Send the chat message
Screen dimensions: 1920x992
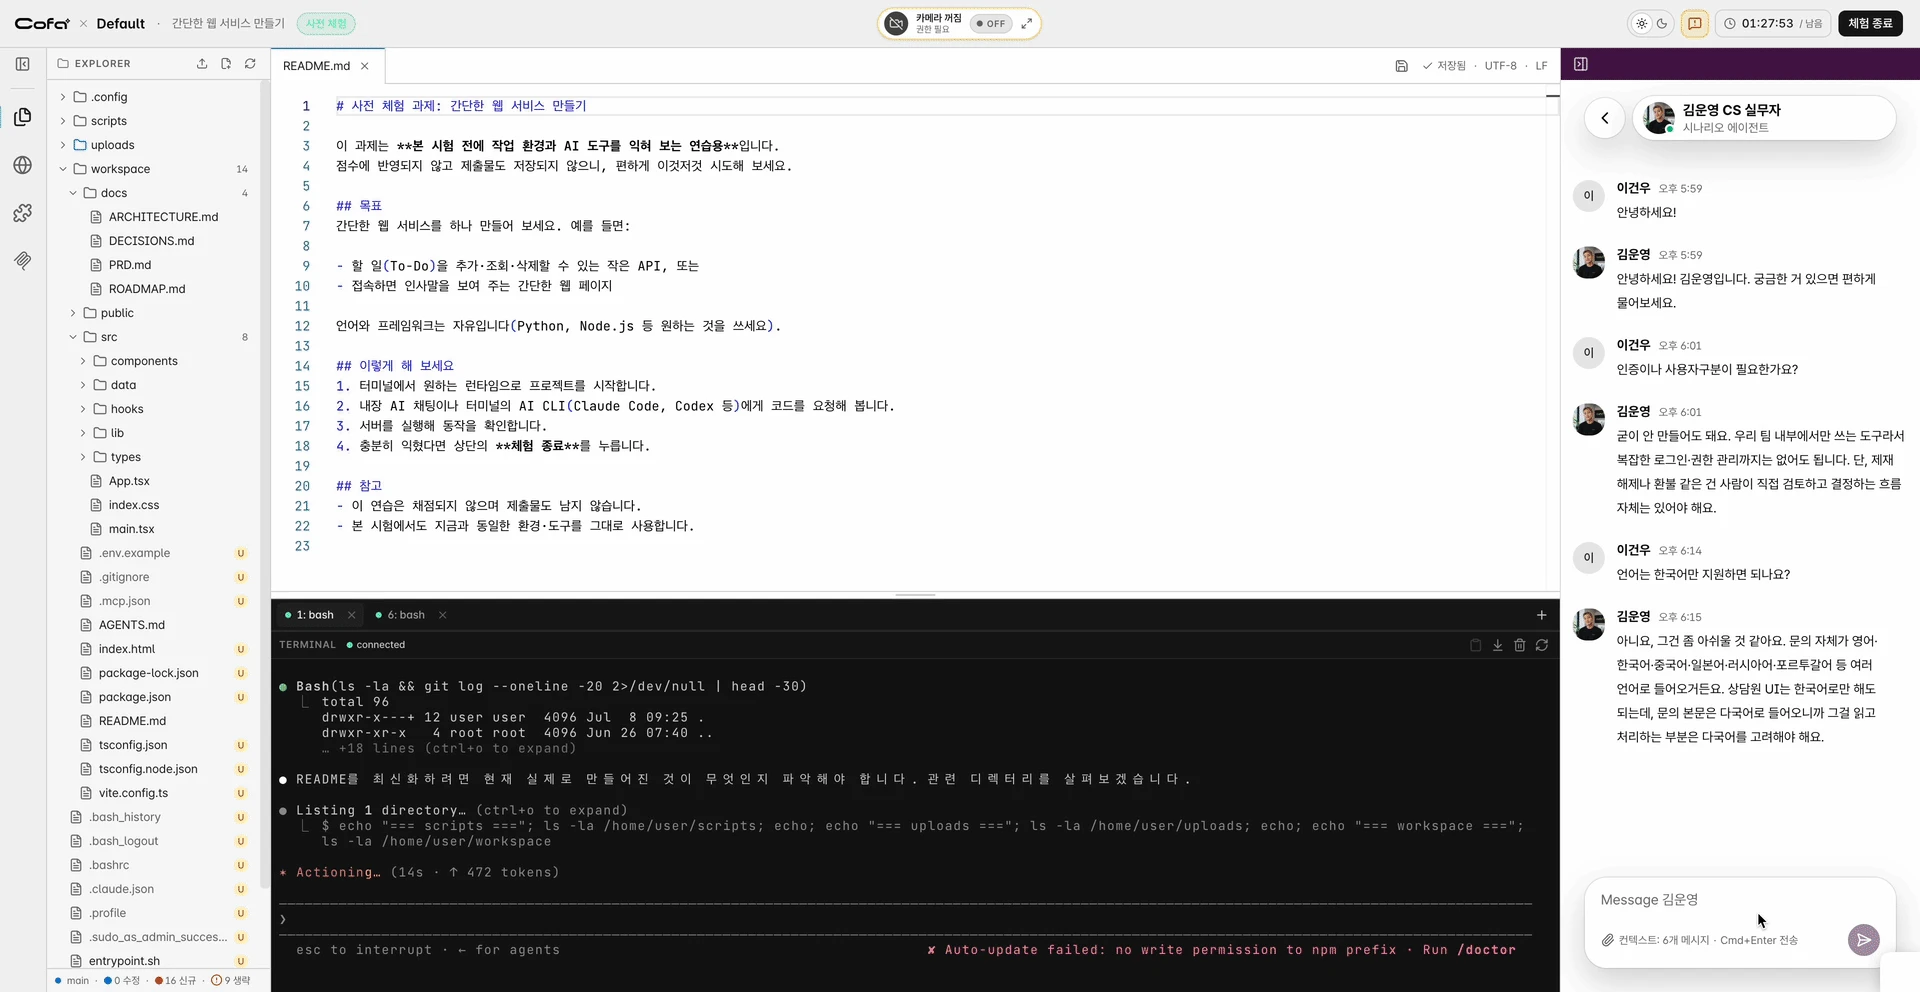(1864, 940)
